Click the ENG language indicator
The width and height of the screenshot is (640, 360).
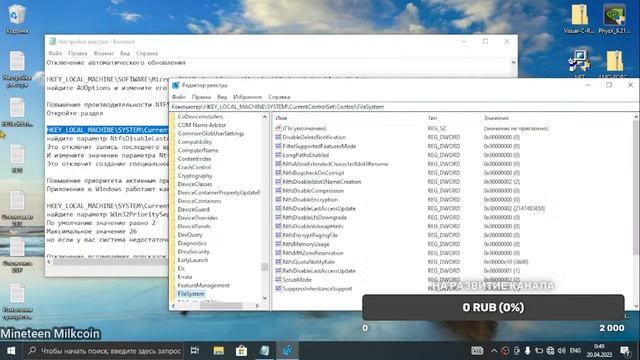575,351
